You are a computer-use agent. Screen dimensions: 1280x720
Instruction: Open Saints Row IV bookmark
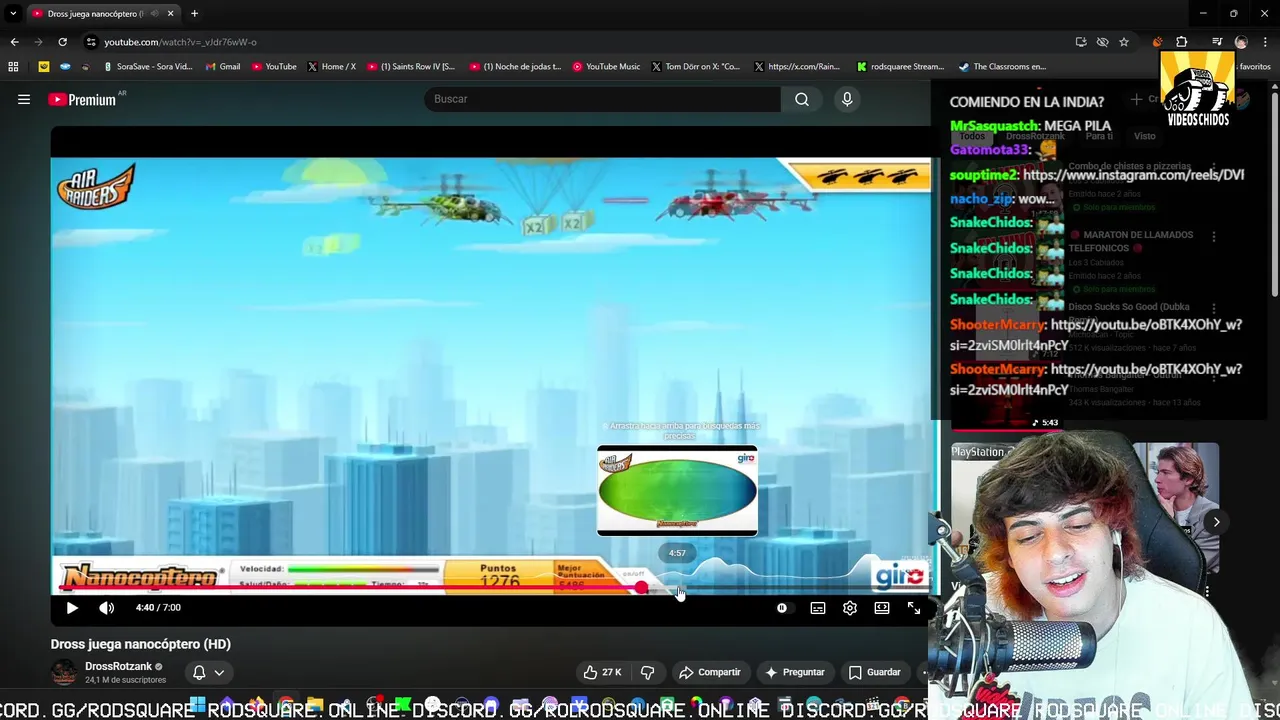411,67
